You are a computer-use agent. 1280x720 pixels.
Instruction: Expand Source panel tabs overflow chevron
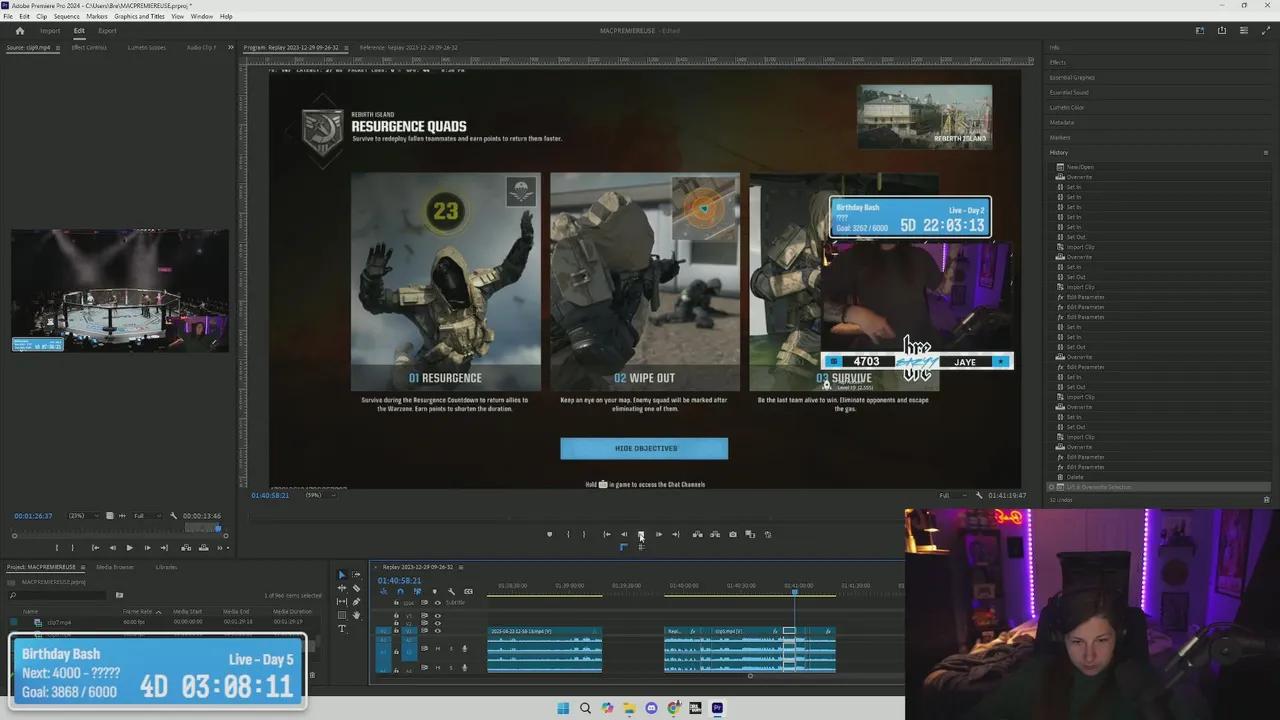230,47
